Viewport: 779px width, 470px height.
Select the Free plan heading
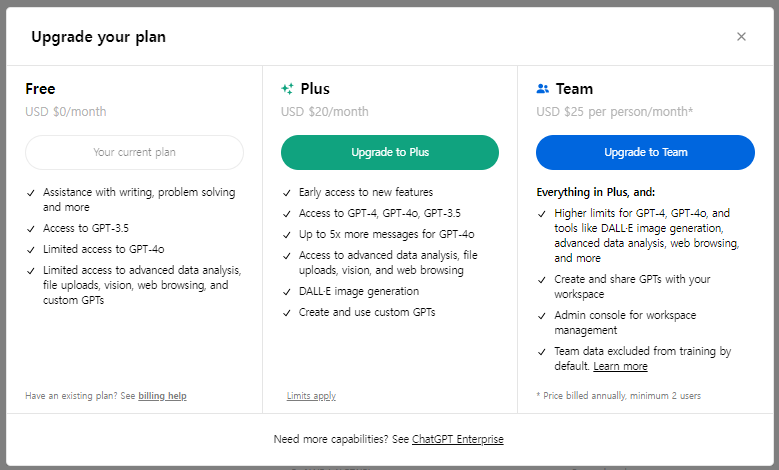coord(40,89)
